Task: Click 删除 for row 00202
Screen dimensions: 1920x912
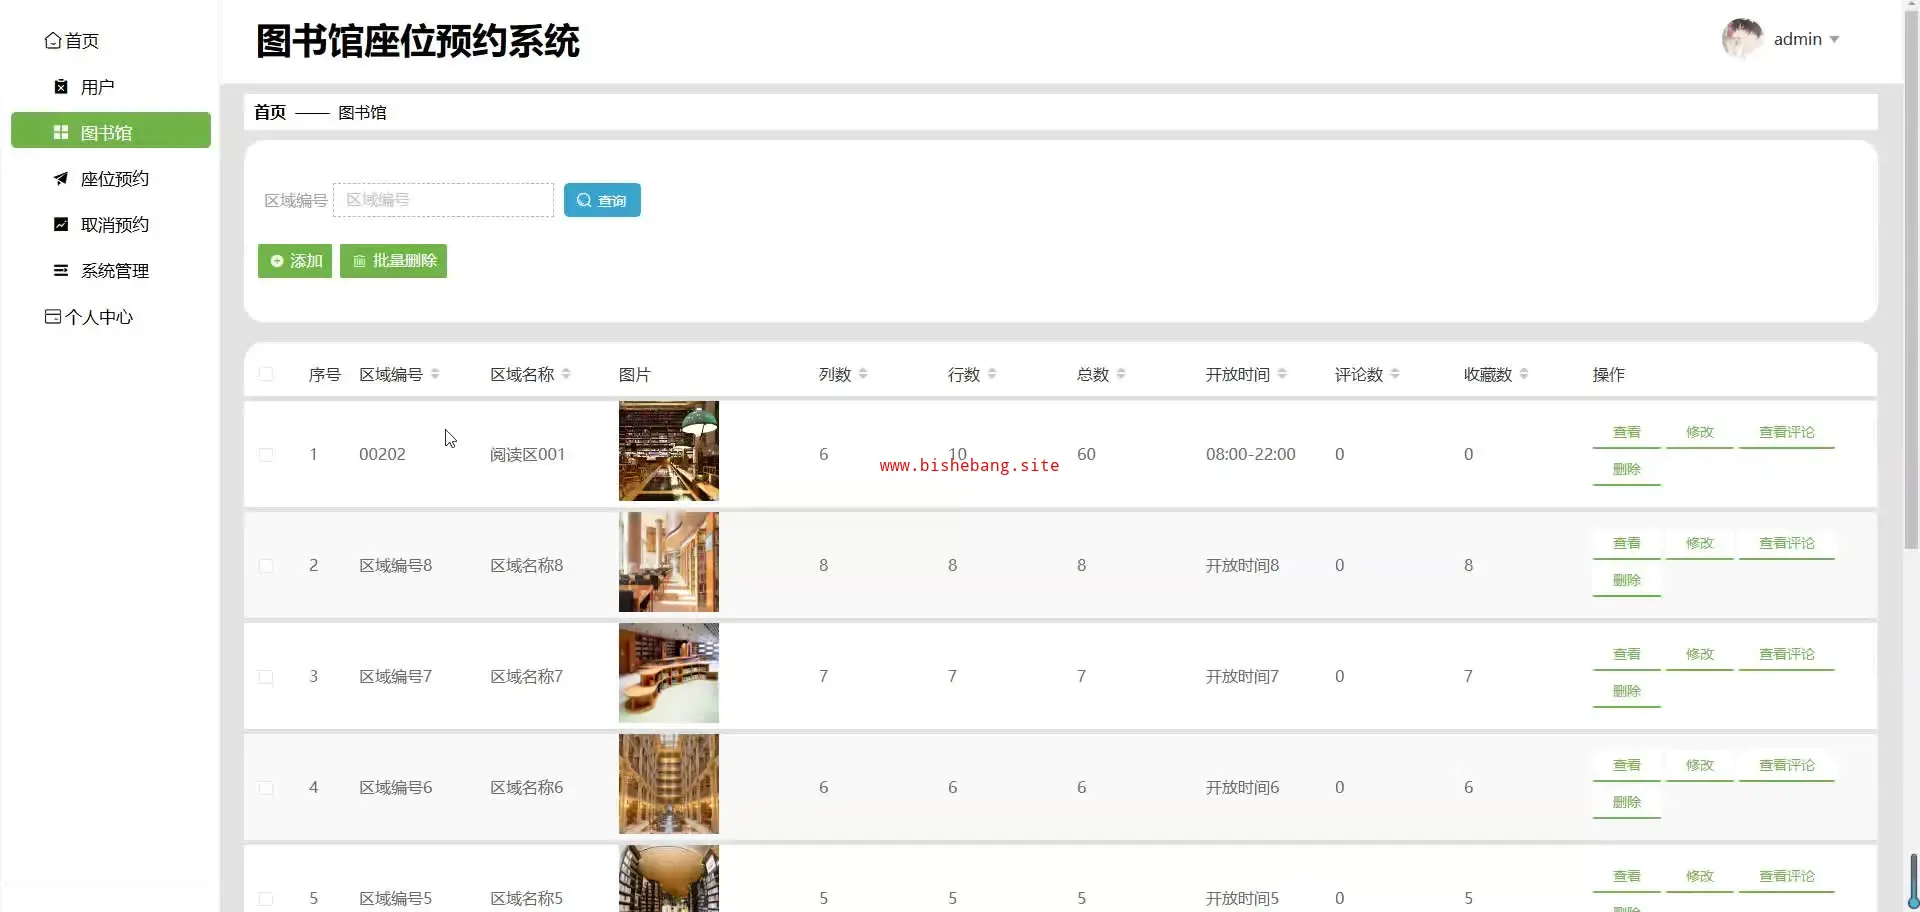Action: pos(1627,470)
